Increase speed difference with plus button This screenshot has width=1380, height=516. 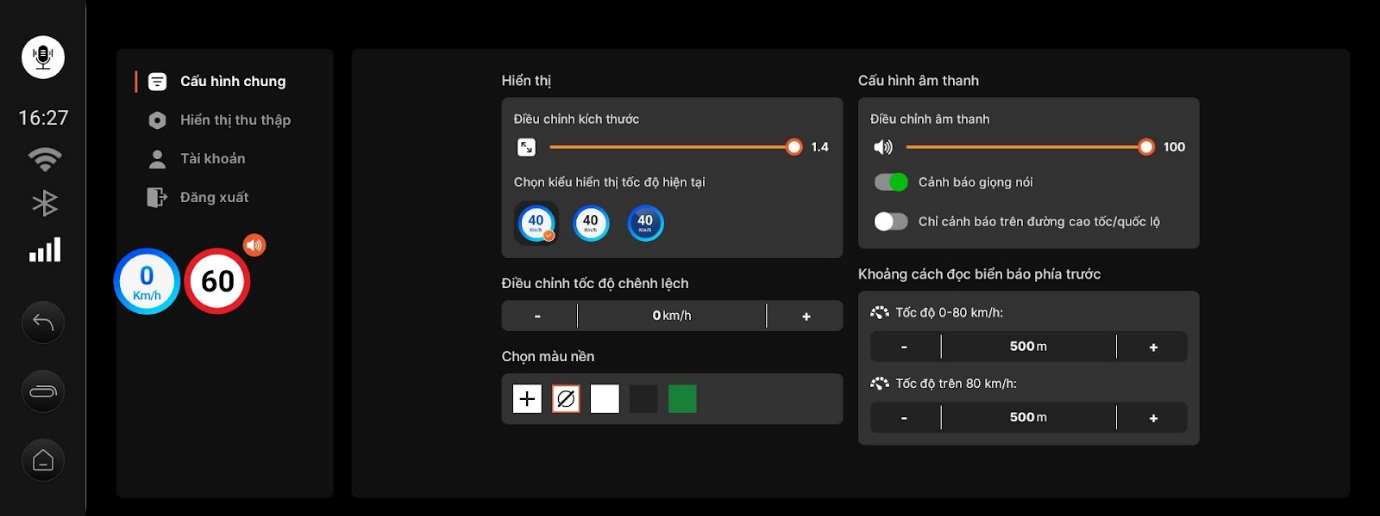point(806,316)
